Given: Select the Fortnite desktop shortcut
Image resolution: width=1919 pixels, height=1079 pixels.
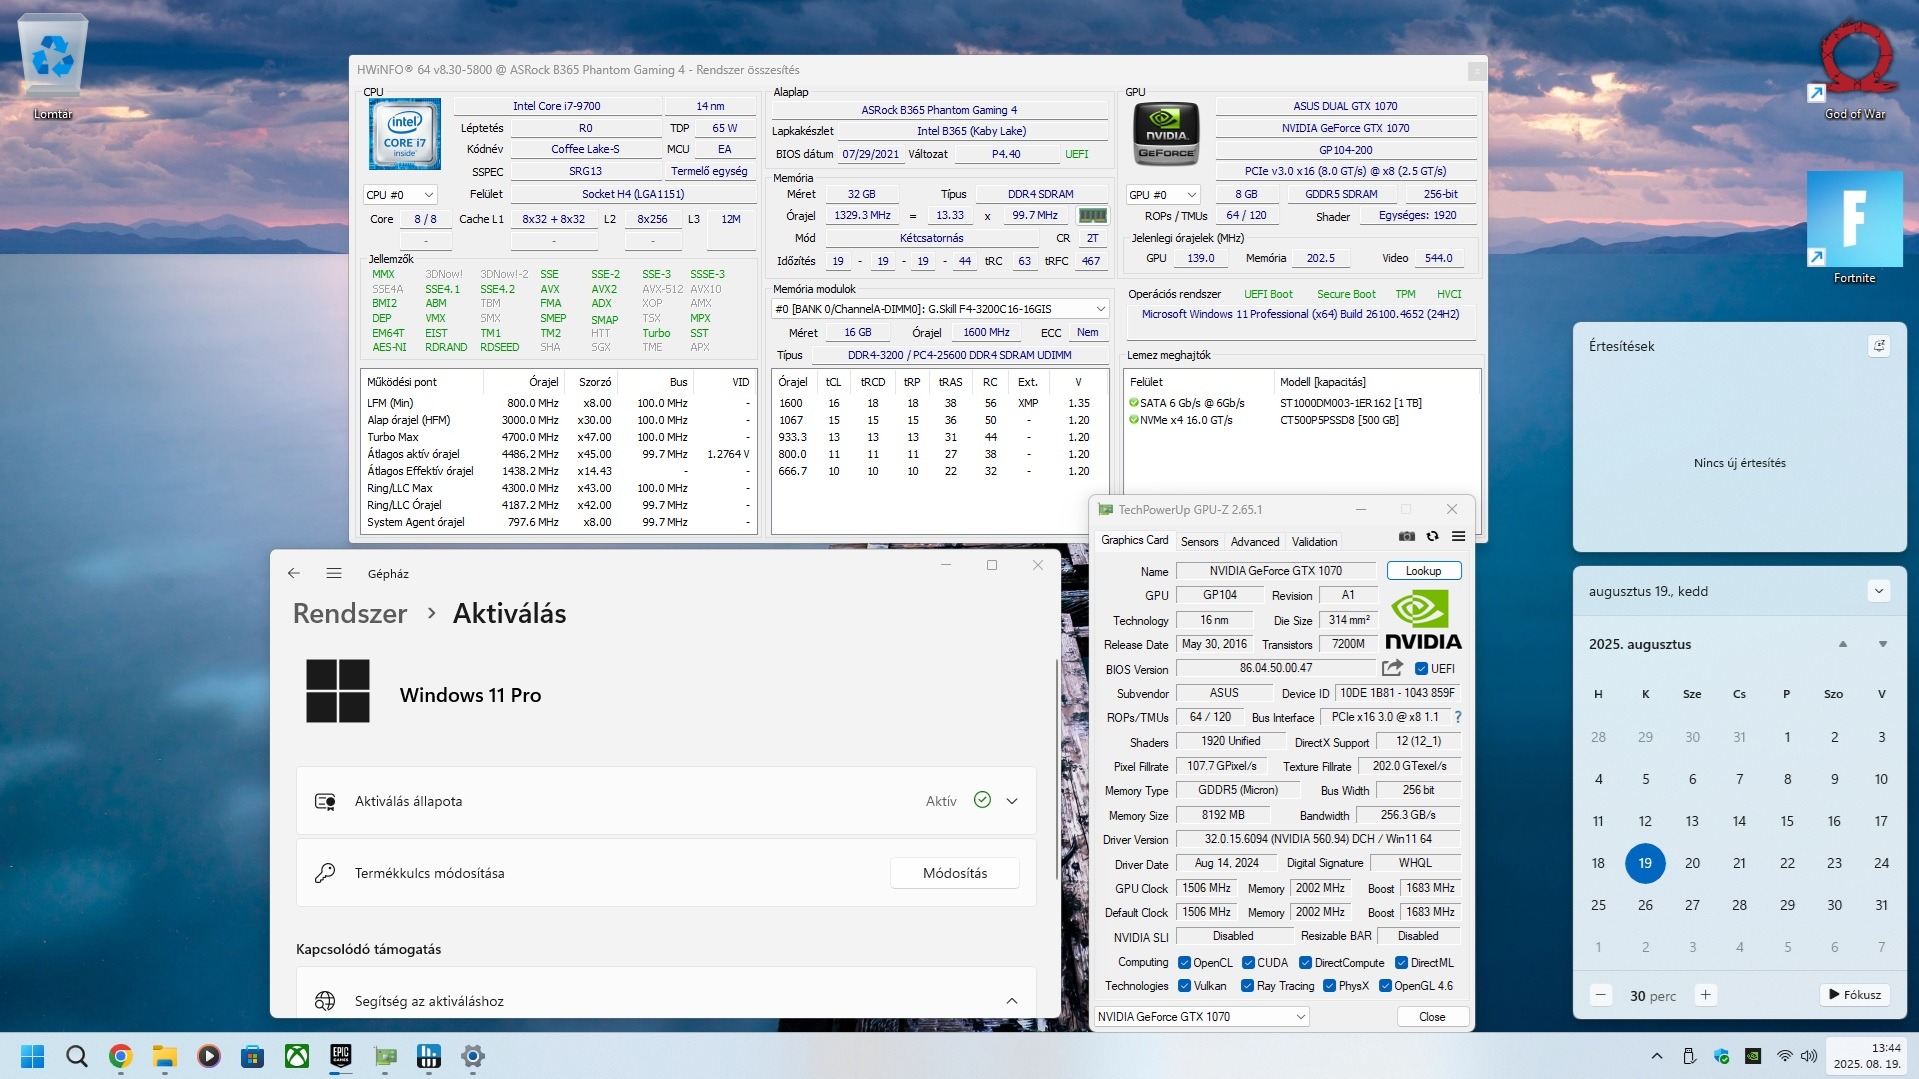Looking at the screenshot, I should (1855, 228).
